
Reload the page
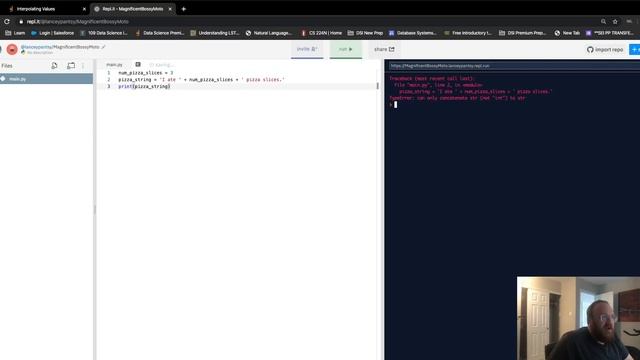pos(7,21)
